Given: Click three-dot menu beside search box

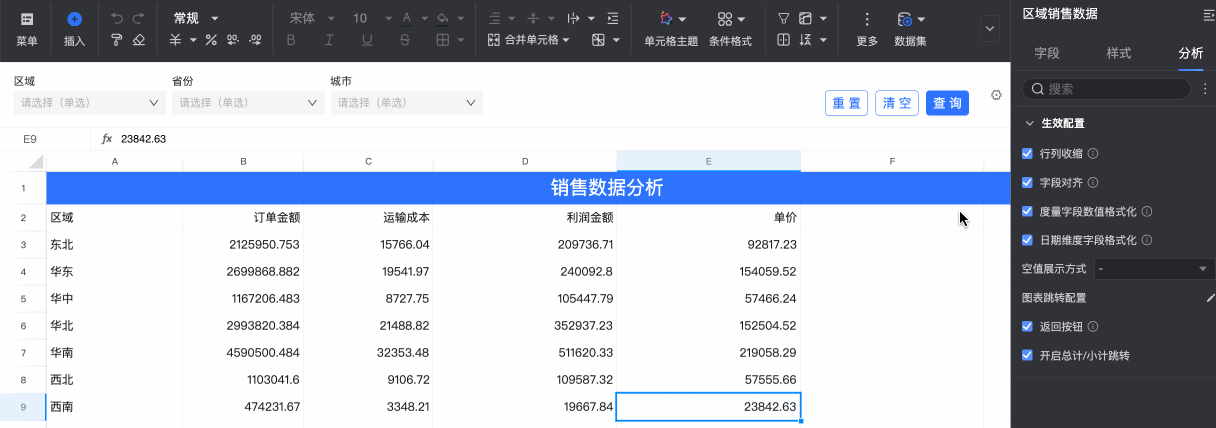Looking at the screenshot, I should coord(1205,89).
